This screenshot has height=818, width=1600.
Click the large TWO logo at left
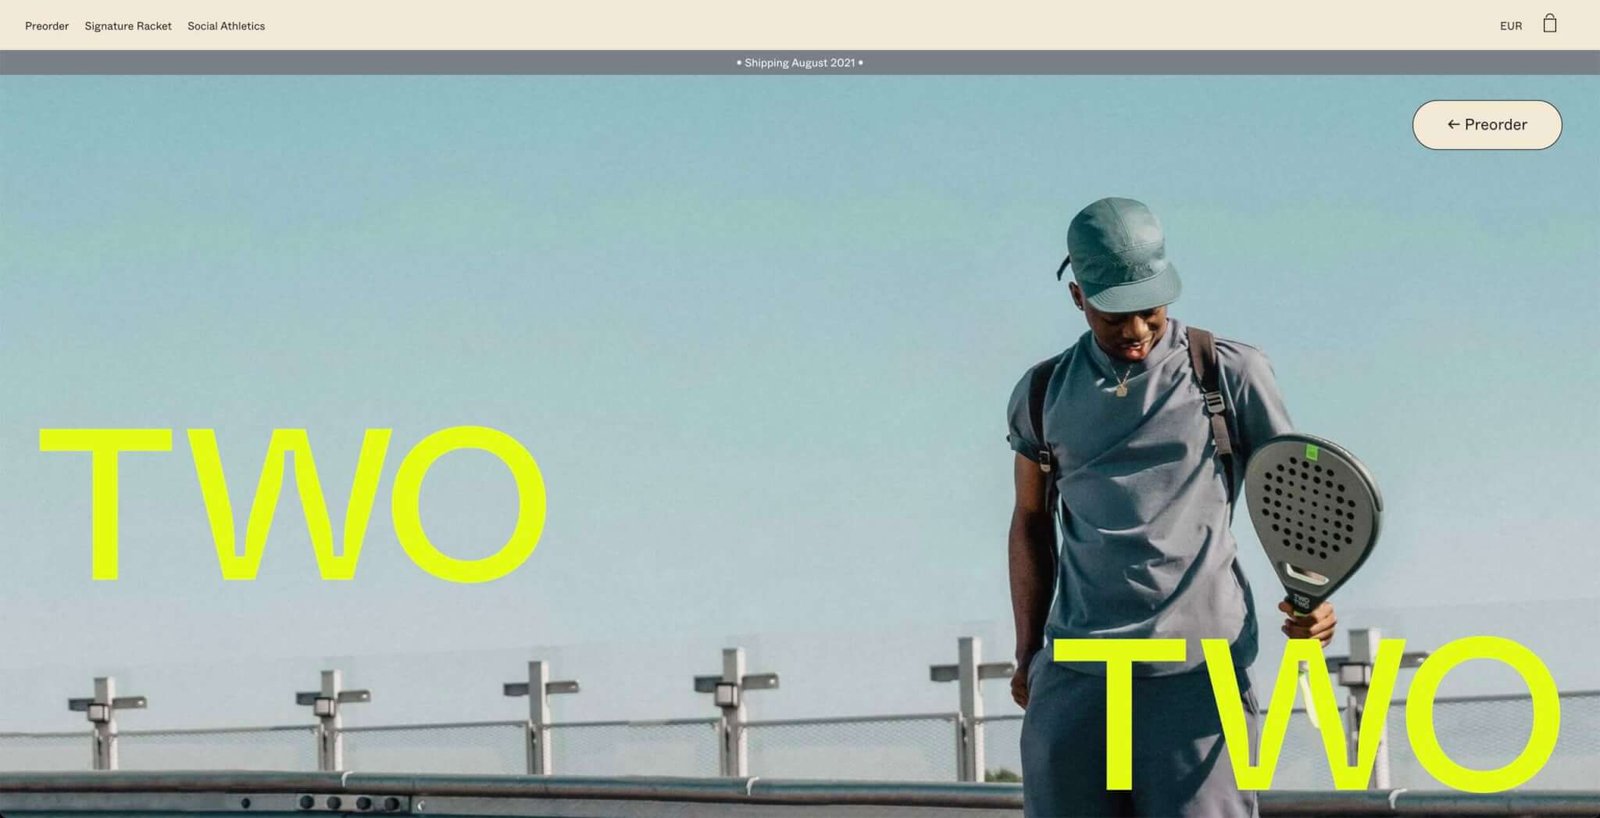293,504
